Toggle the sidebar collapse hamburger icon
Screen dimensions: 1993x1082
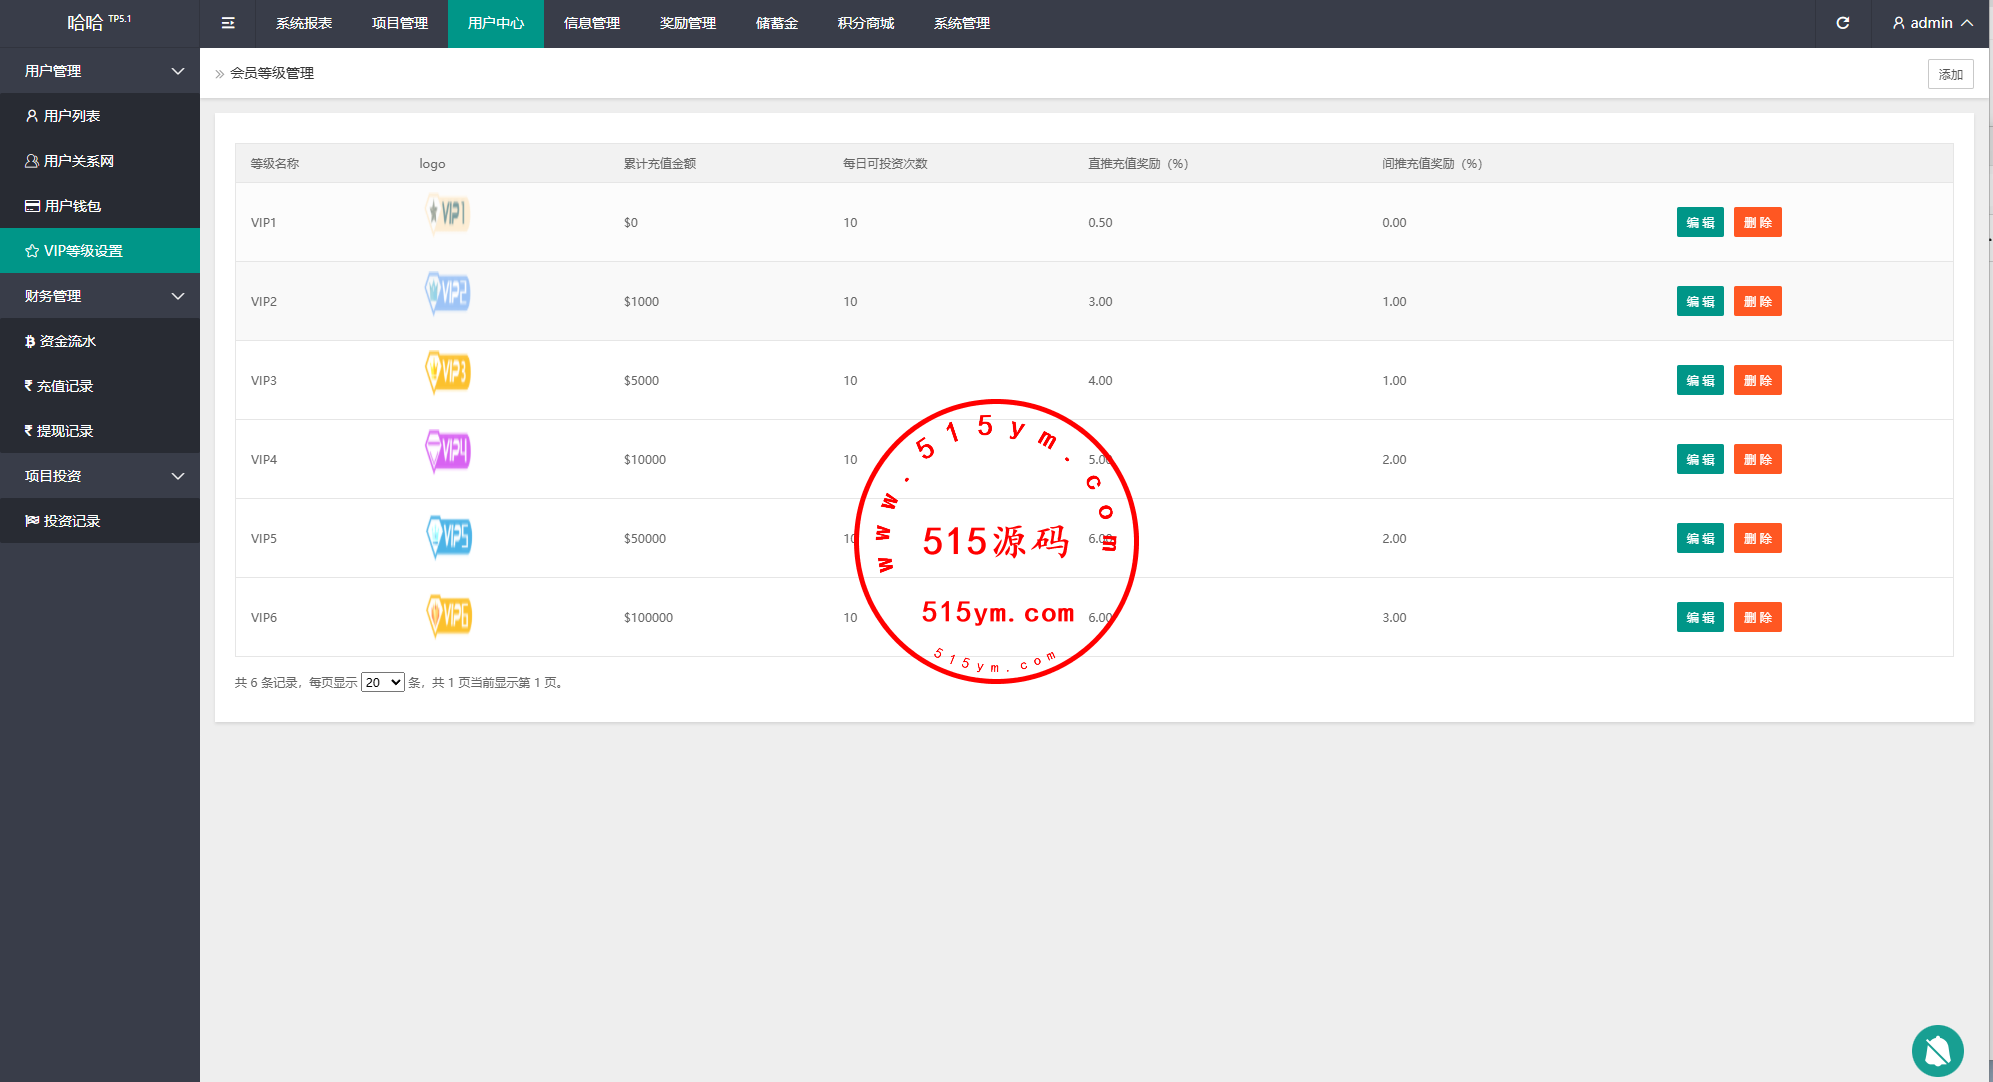pos(228,23)
